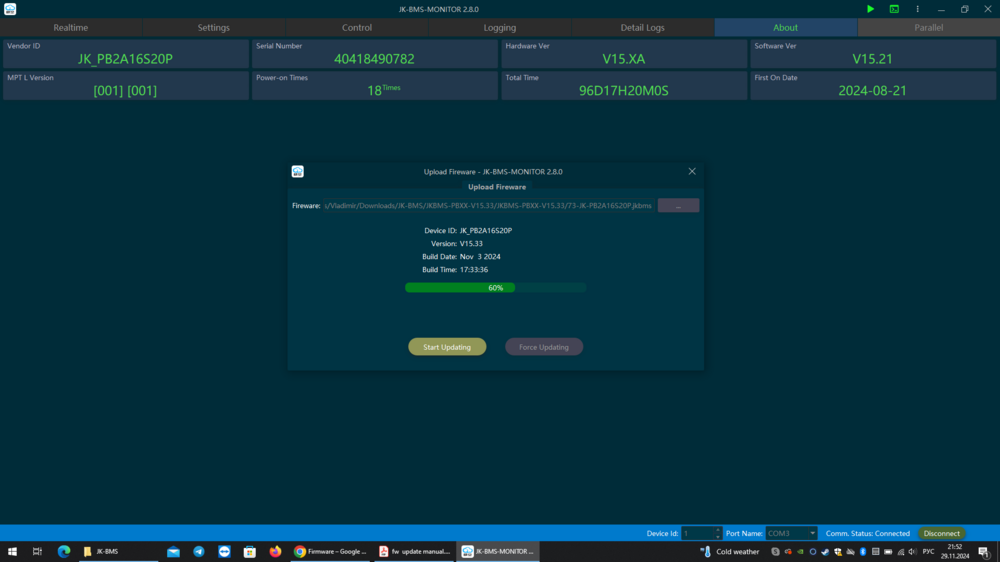1000x562 pixels.
Task: Click the Device Id number field
Action: (x=697, y=533)
